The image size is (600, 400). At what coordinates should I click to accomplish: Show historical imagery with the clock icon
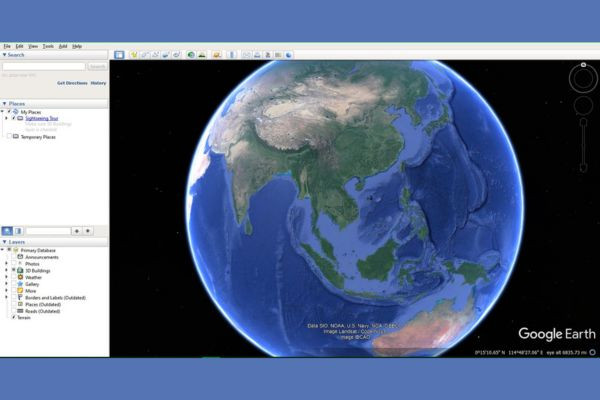click(x=191, y=55)
